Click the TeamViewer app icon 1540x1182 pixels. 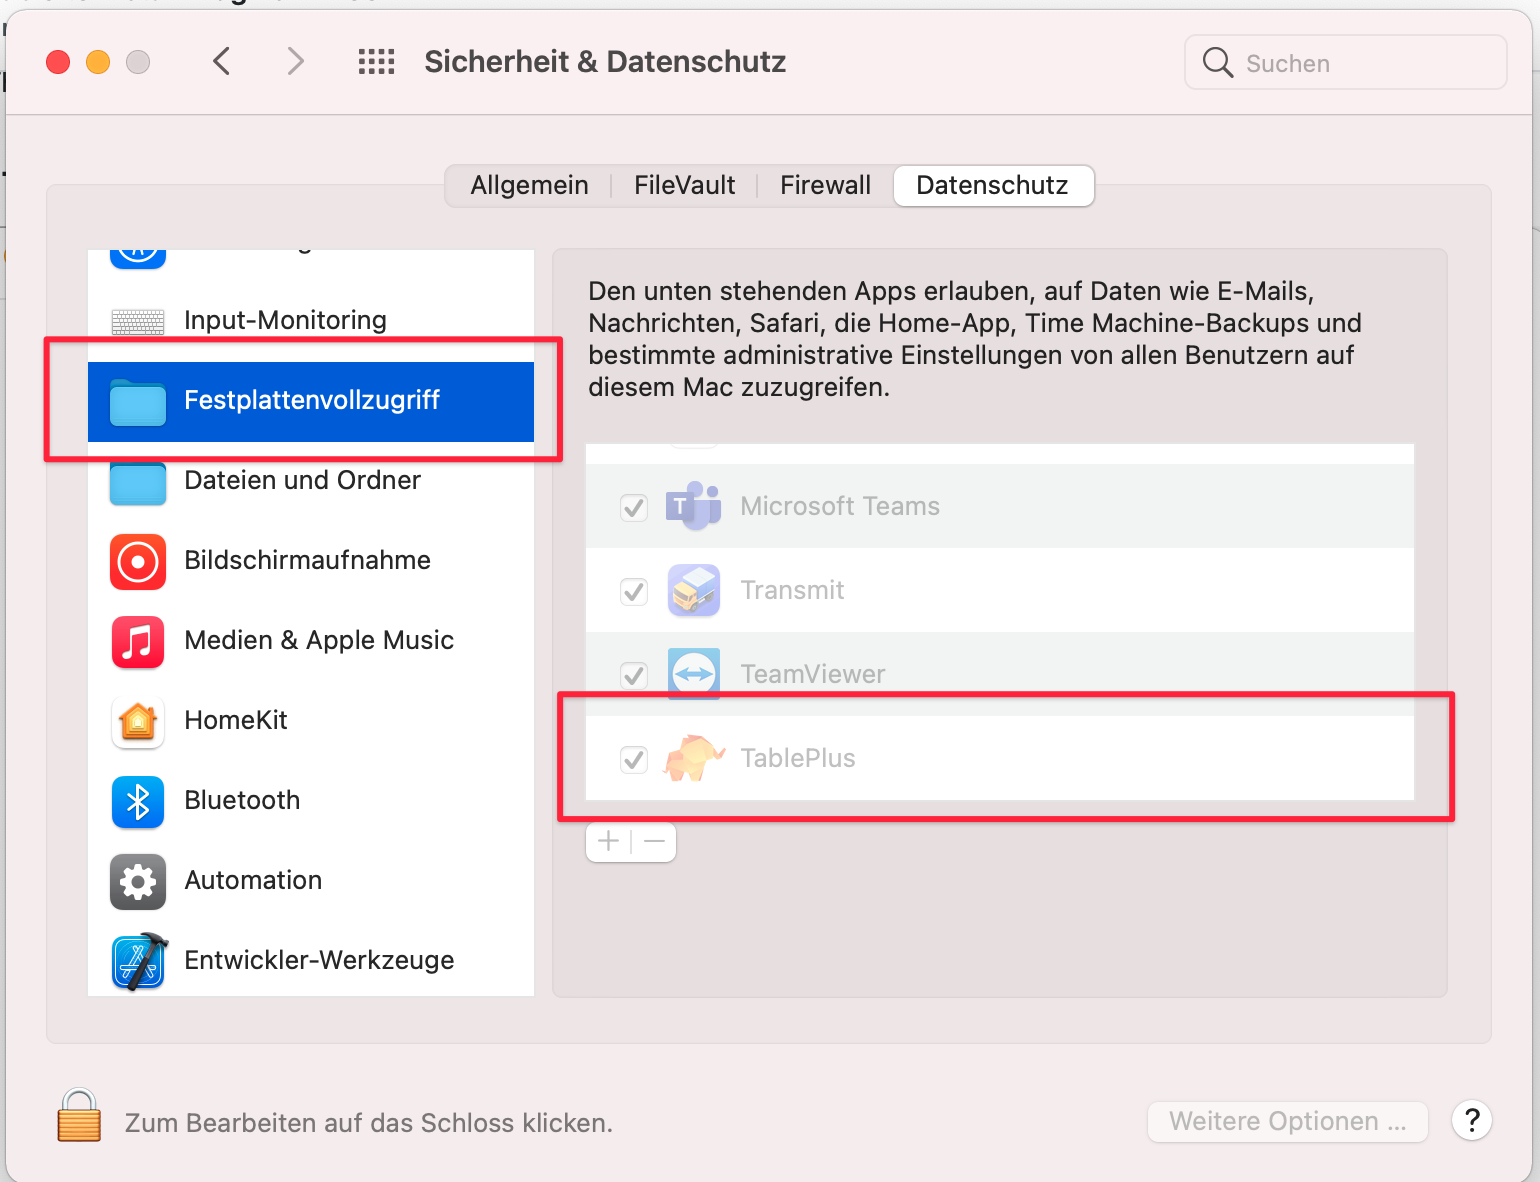coord(694,674)
